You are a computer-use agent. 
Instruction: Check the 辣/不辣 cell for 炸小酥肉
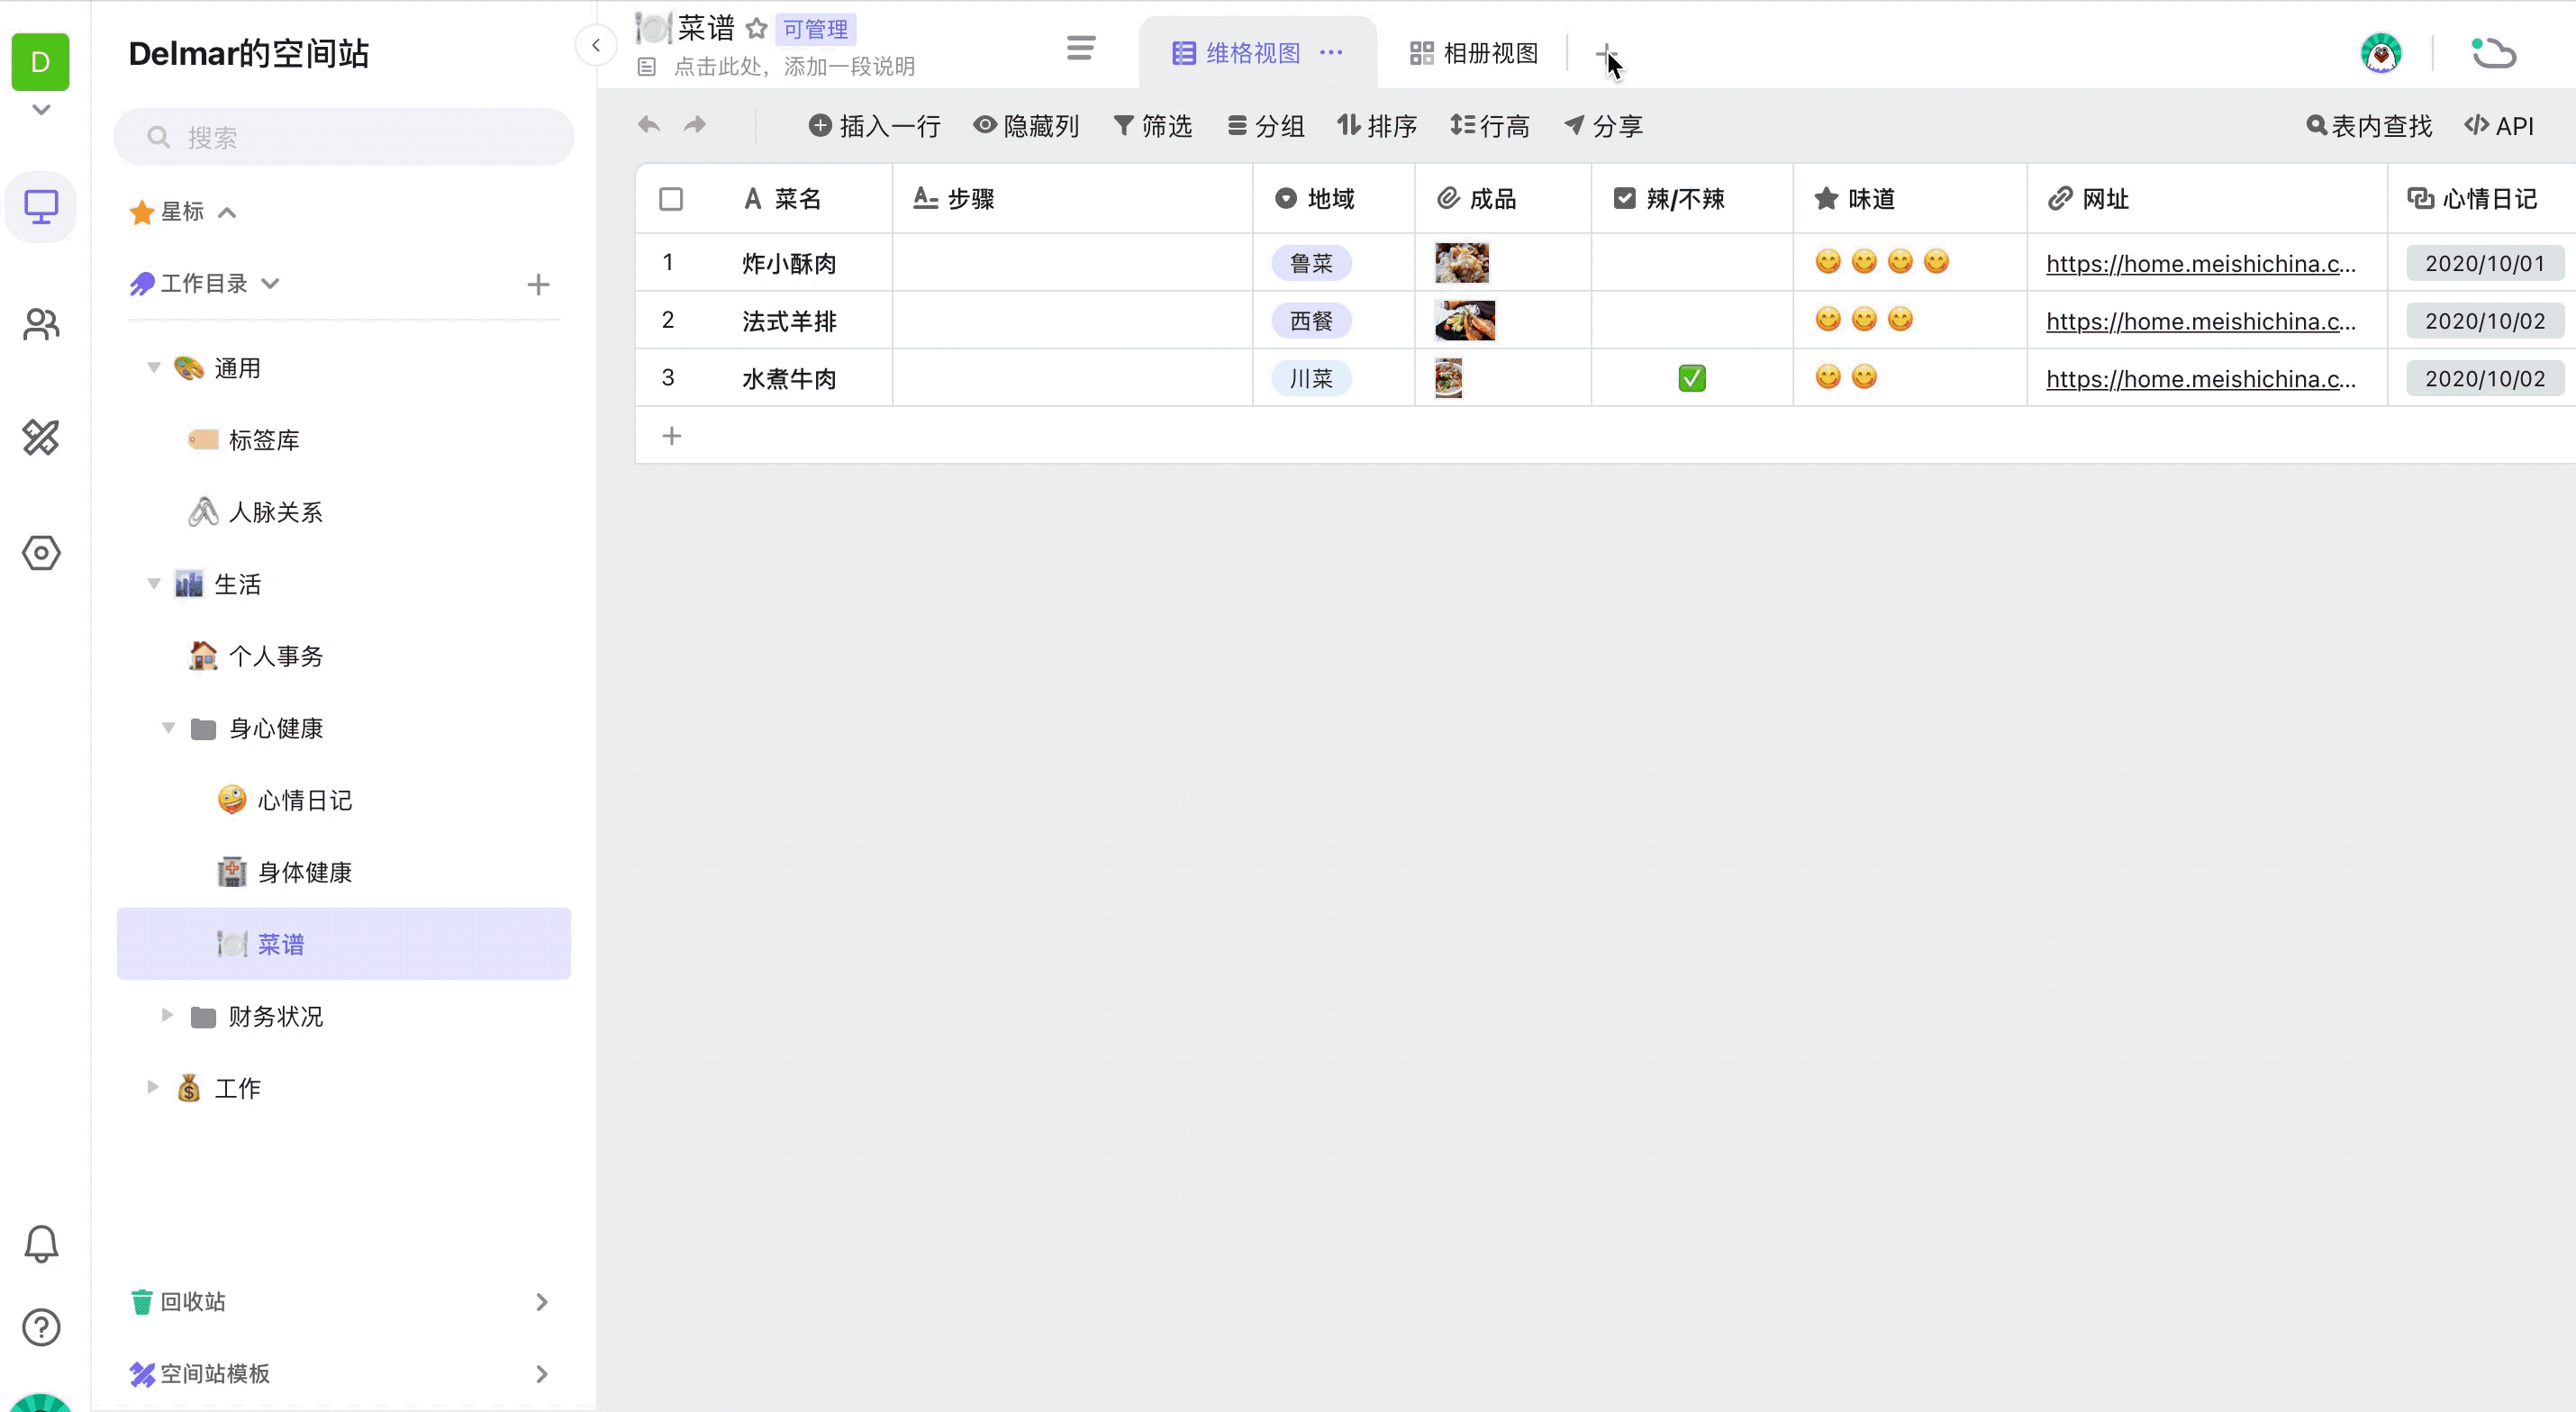(x=1691, y=263)
